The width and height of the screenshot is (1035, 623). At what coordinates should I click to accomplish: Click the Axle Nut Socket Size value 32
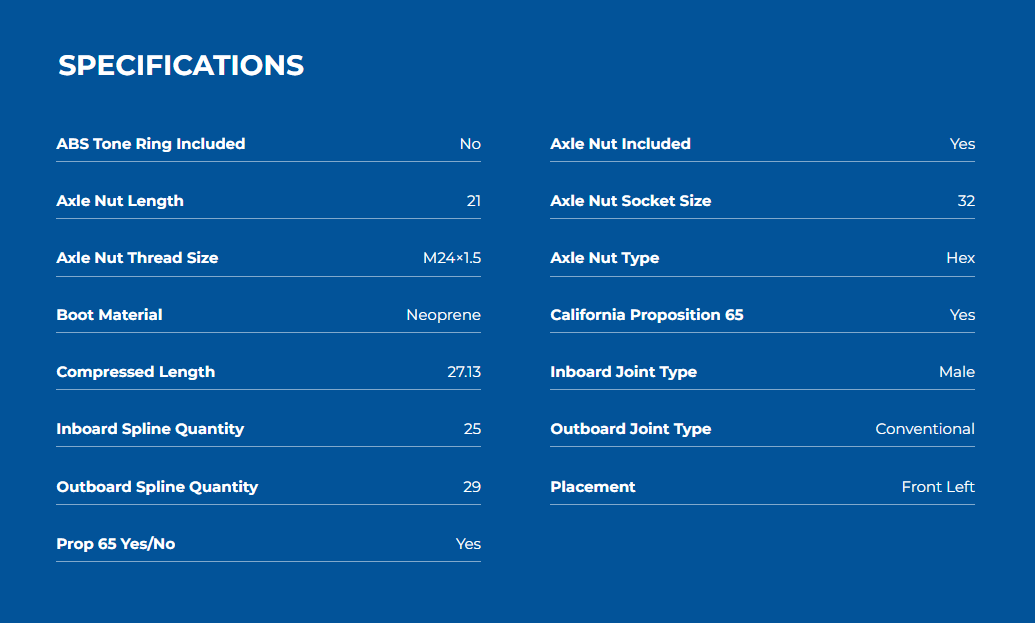966,201
